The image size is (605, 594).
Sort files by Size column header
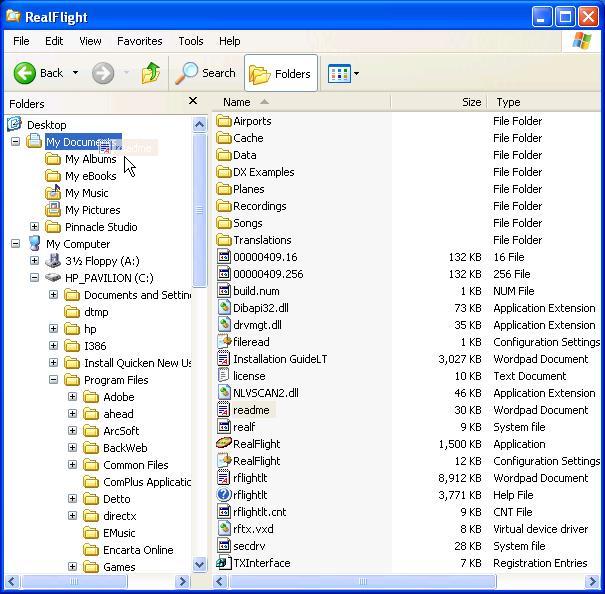point(439,102)
